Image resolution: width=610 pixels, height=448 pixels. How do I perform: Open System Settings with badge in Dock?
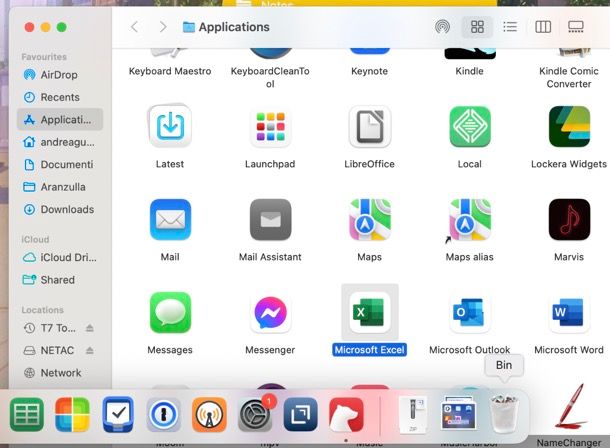(x=255, y=415)
